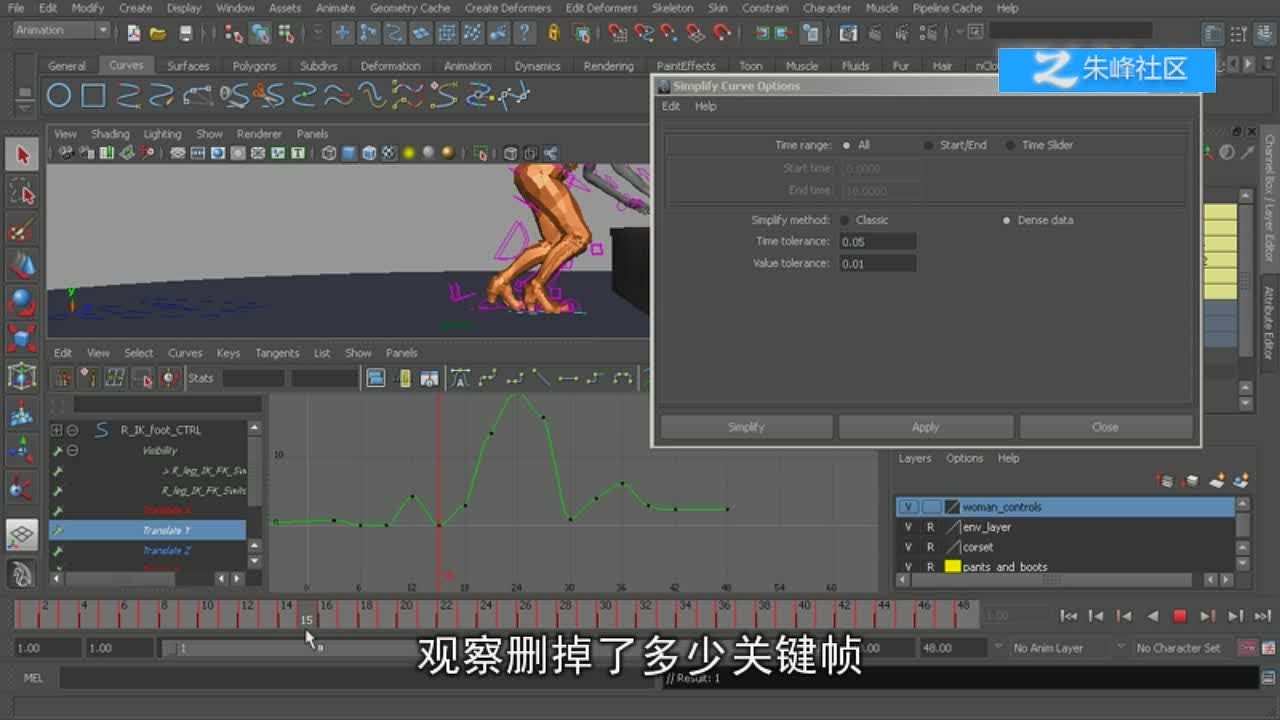Activate the Rotate tool sphere icon
Screen dimensions: 1280x720
[x=22, y=302]
